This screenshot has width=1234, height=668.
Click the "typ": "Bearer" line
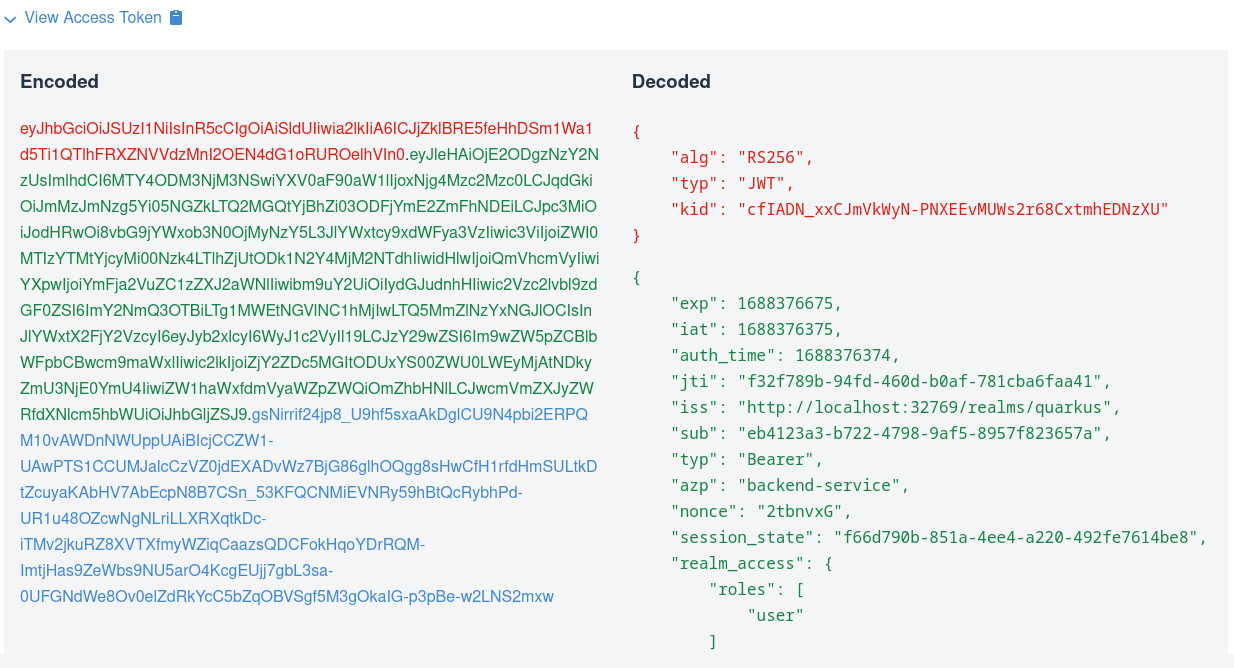point(746,460)
